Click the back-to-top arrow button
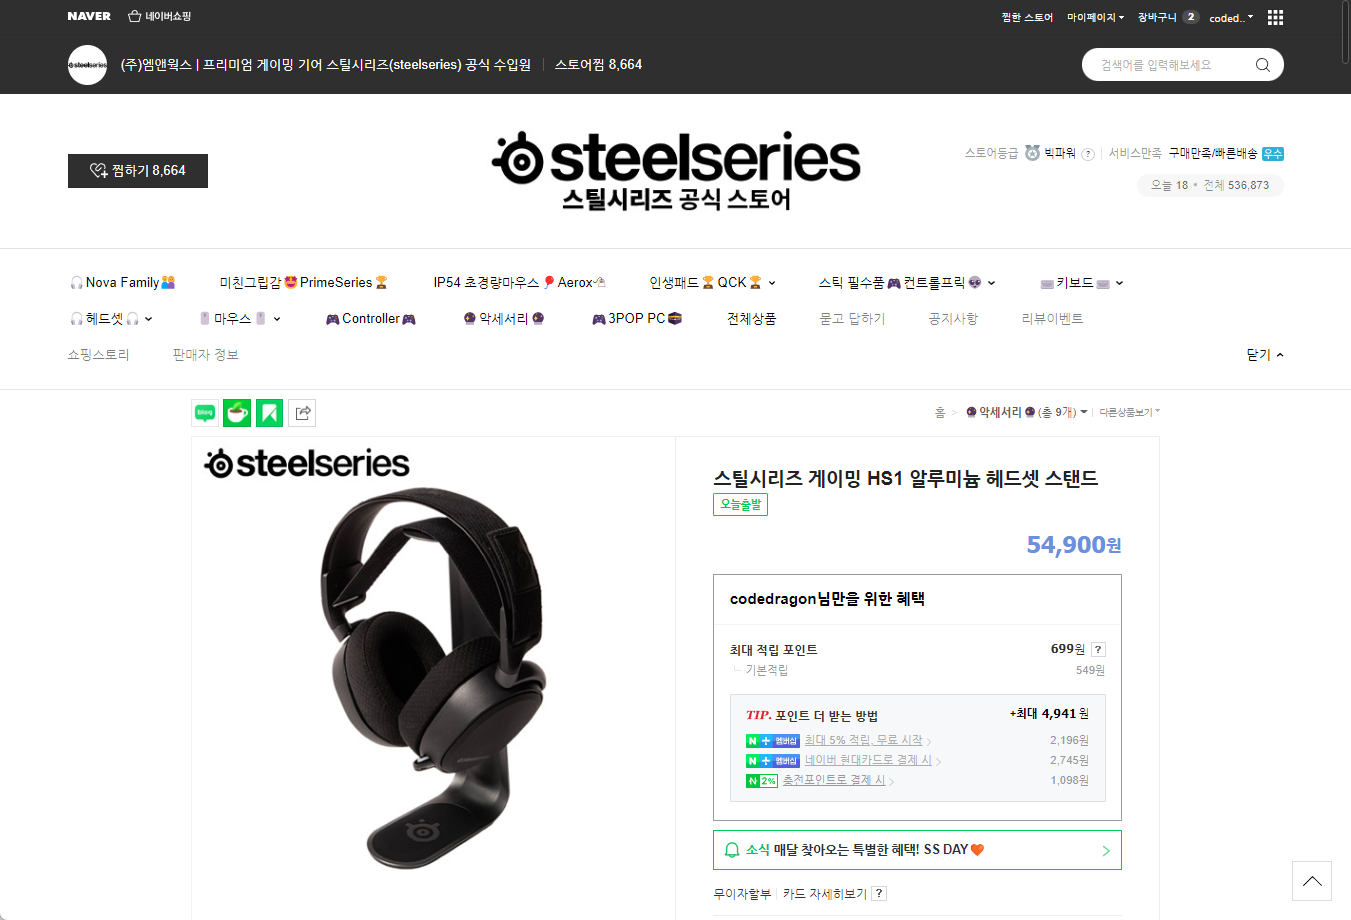The width and height of the screenshot is (1351, 920). tap(1312, 881)
